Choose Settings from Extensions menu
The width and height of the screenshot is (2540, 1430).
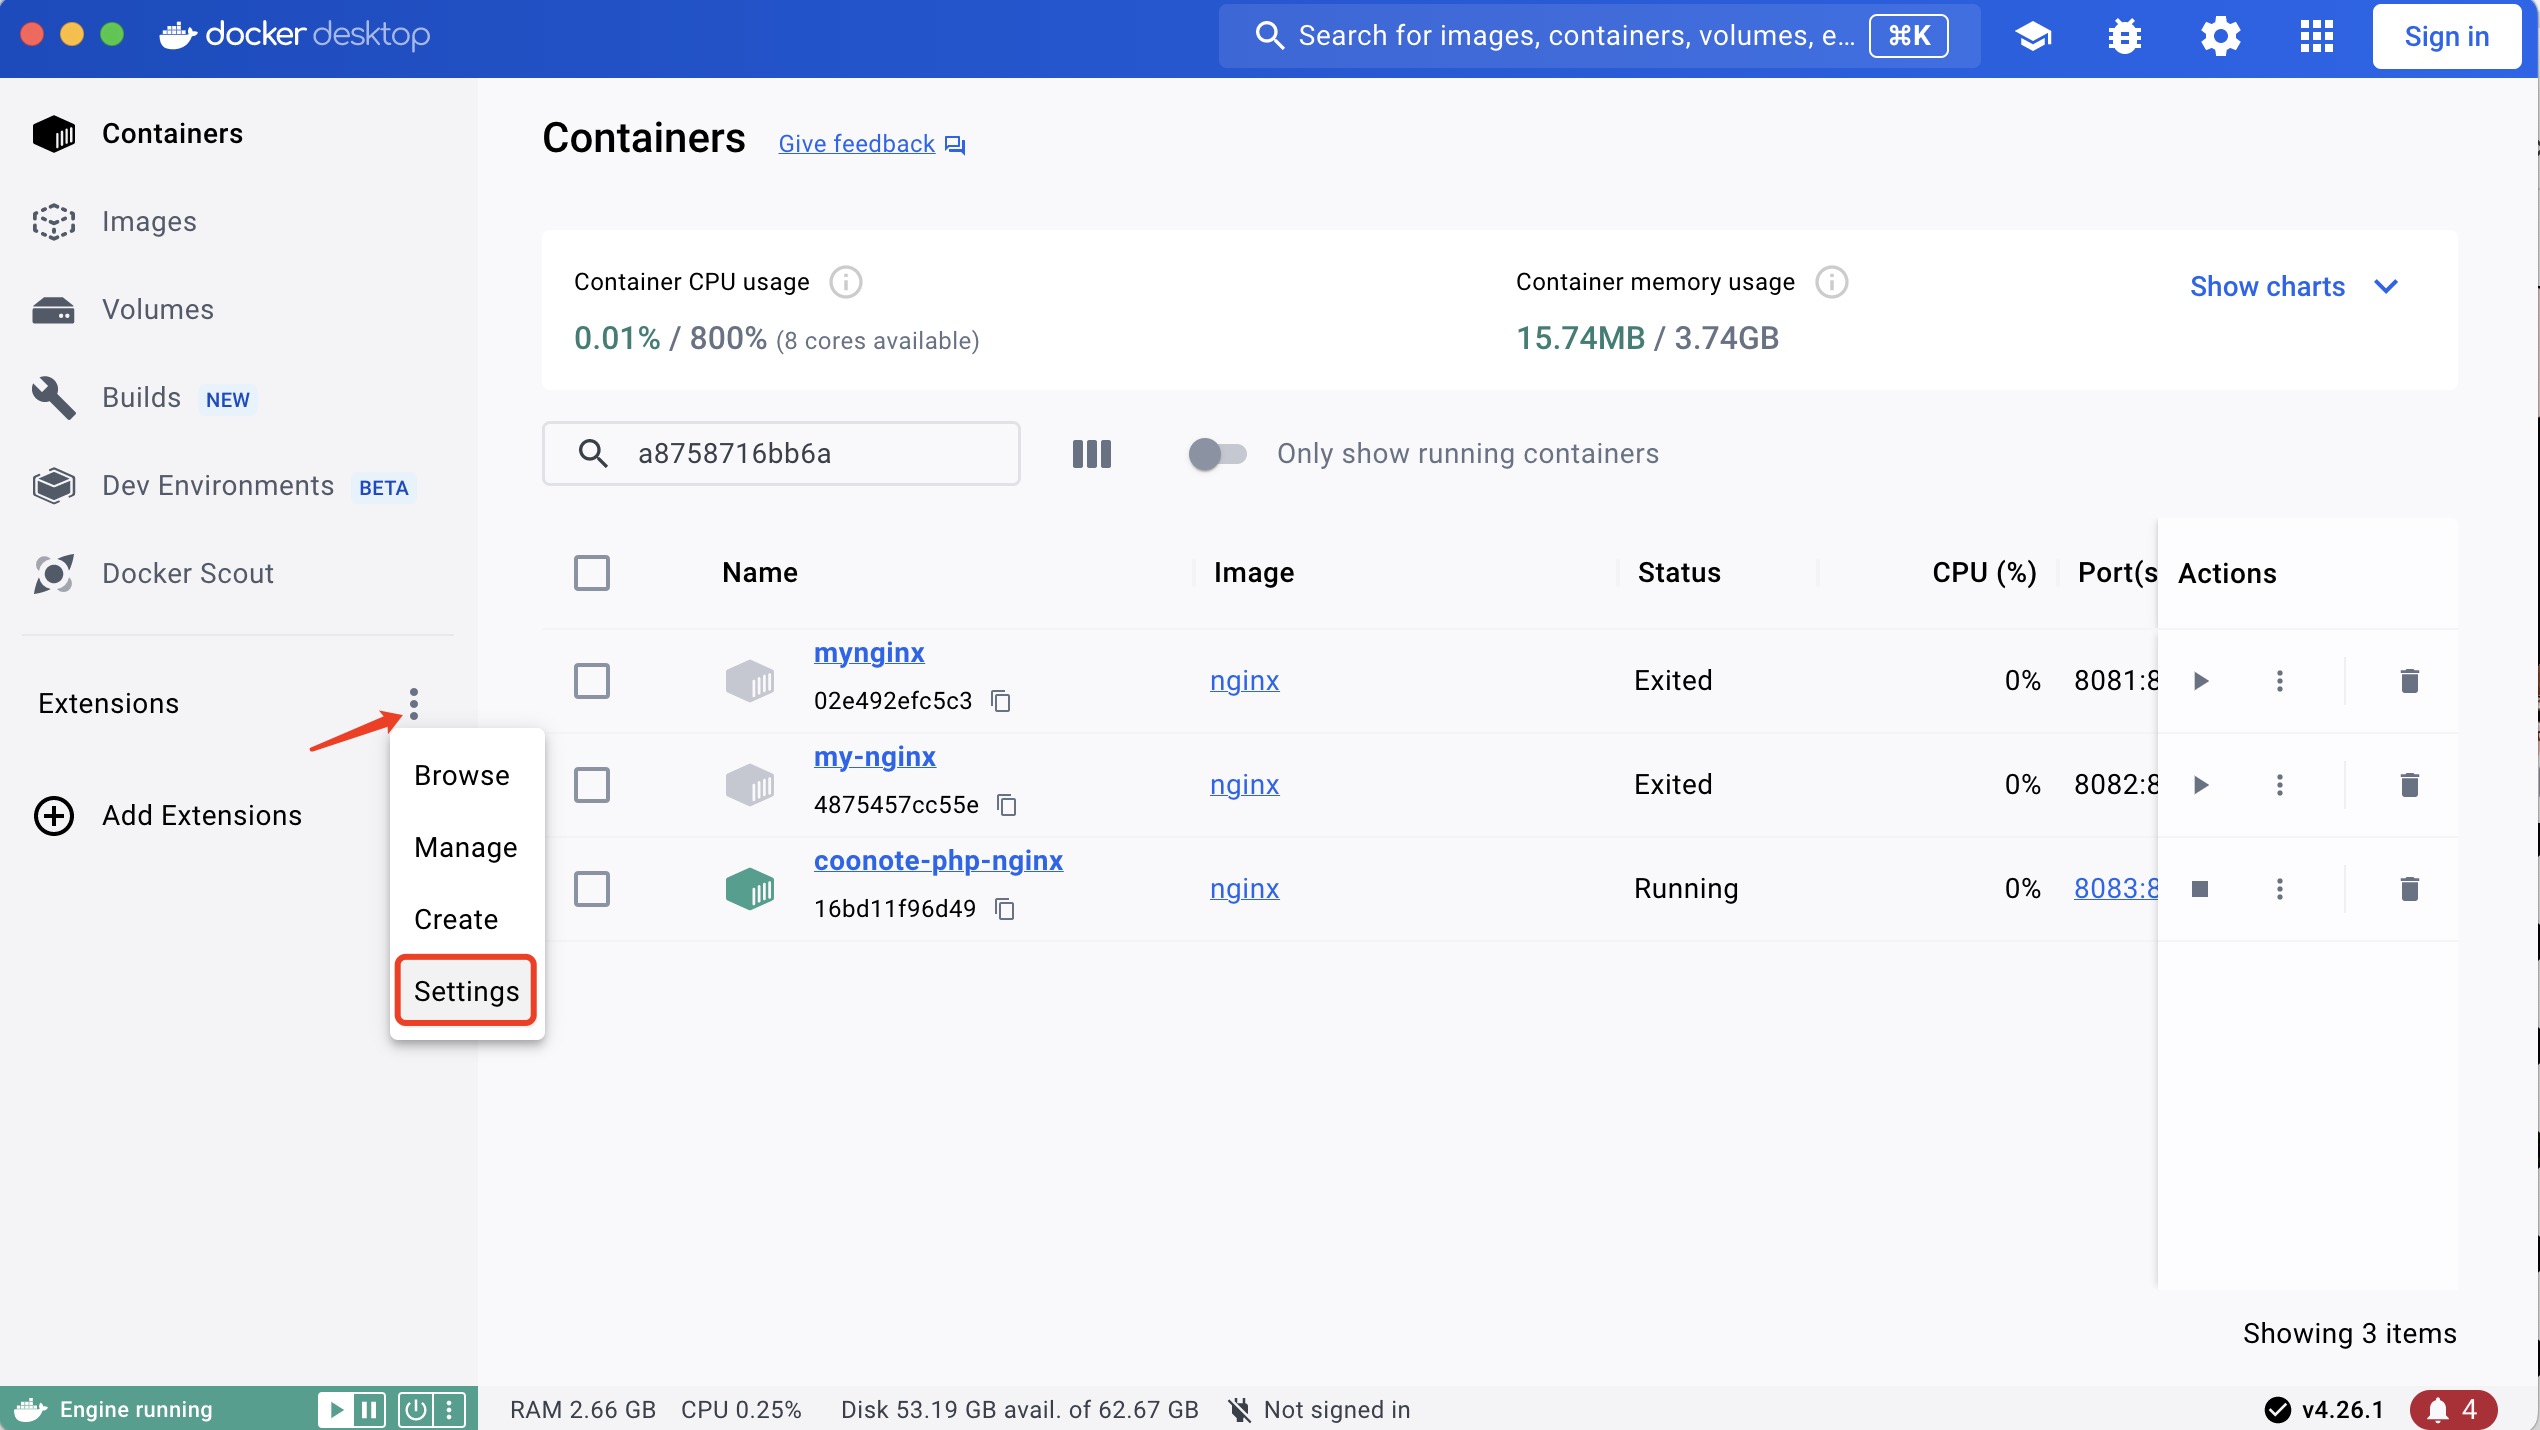(x=466, y=991)
